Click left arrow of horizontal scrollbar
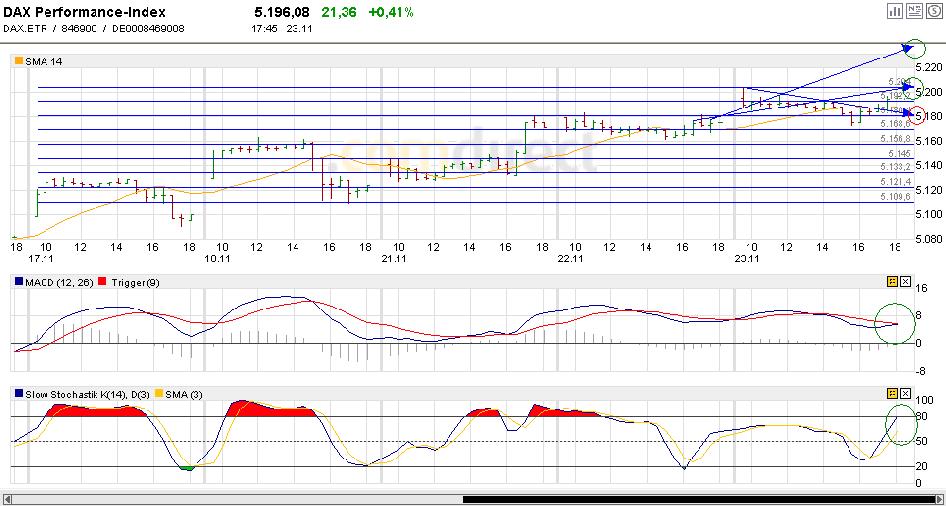The image size is (946, 506). click(x=7, y=499)
